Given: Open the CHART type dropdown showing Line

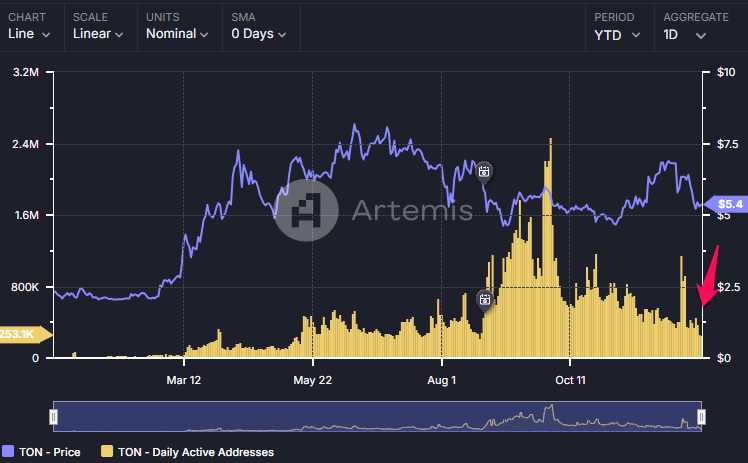Looking at the screenshot, I should click(x=29, y=34).
